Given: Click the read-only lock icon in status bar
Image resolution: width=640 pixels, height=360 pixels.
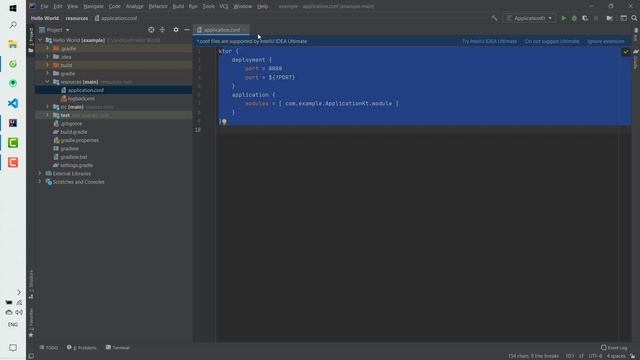Looking at the screenshot, I should tap(633, 356).
